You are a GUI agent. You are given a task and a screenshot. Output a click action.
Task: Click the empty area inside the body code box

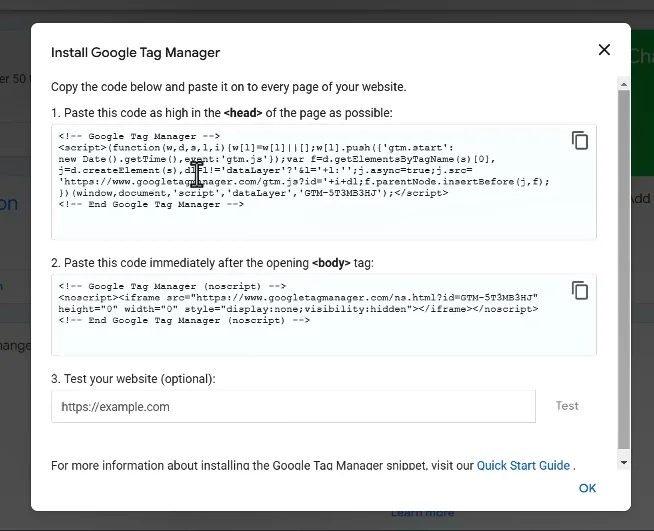(300, 338)
